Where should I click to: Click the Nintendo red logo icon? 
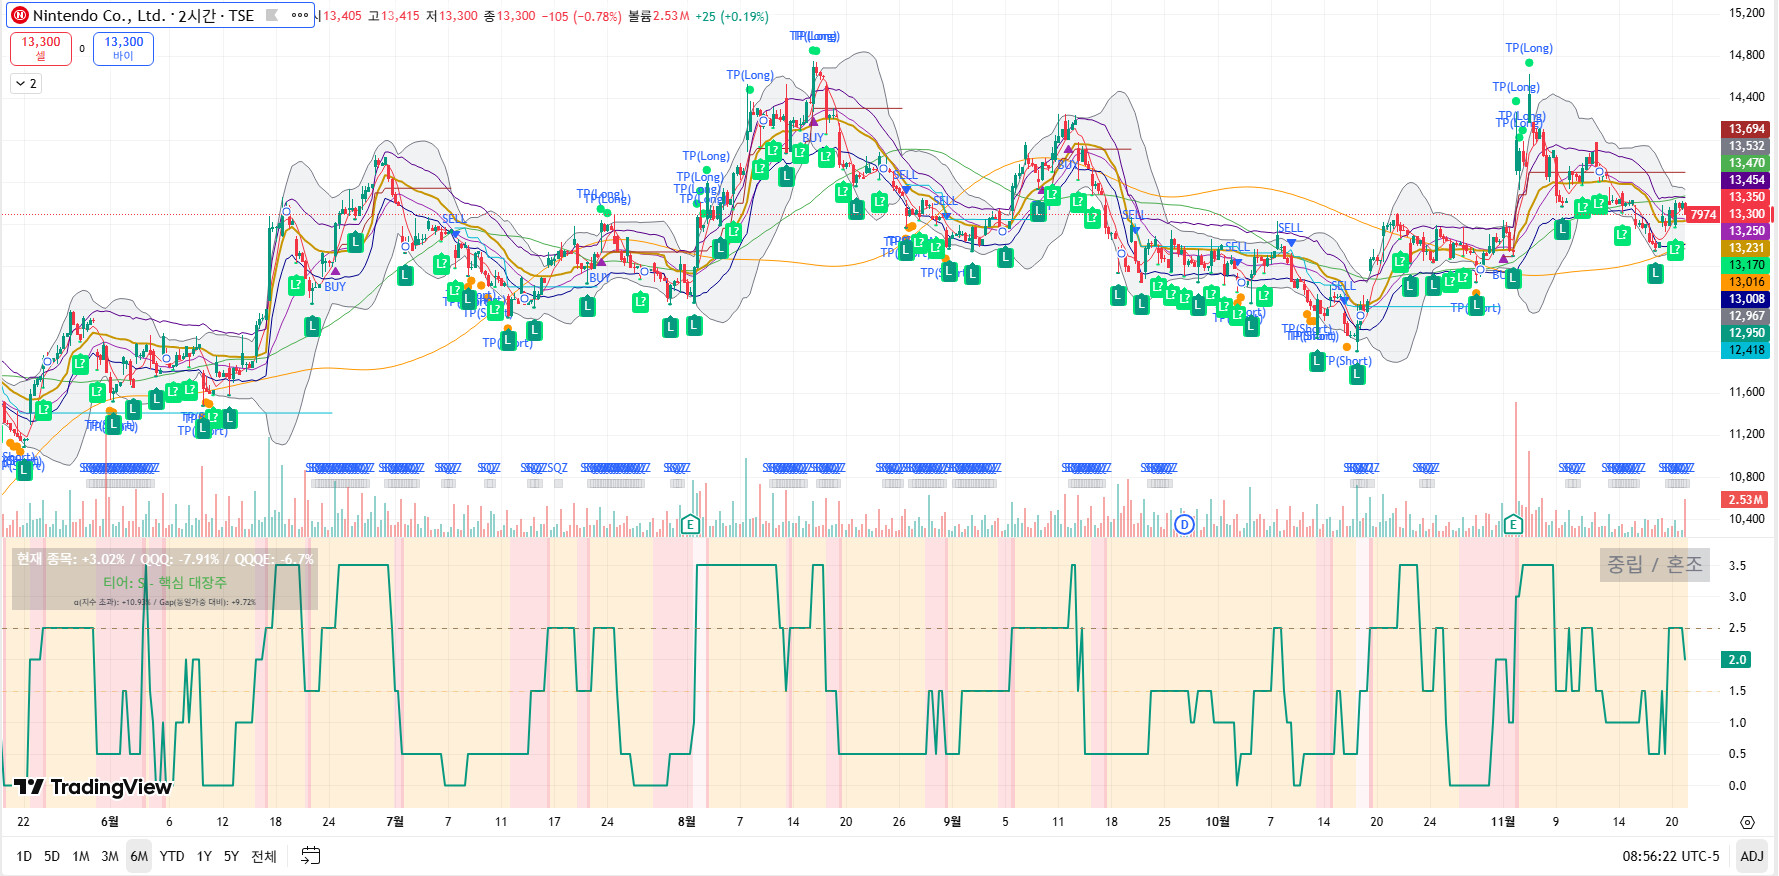tap(19, 15)
